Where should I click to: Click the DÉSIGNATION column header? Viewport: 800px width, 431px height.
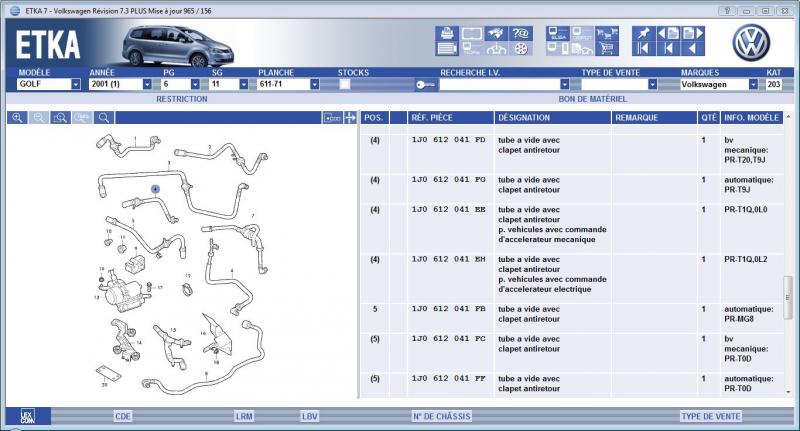tap(553, 118)
